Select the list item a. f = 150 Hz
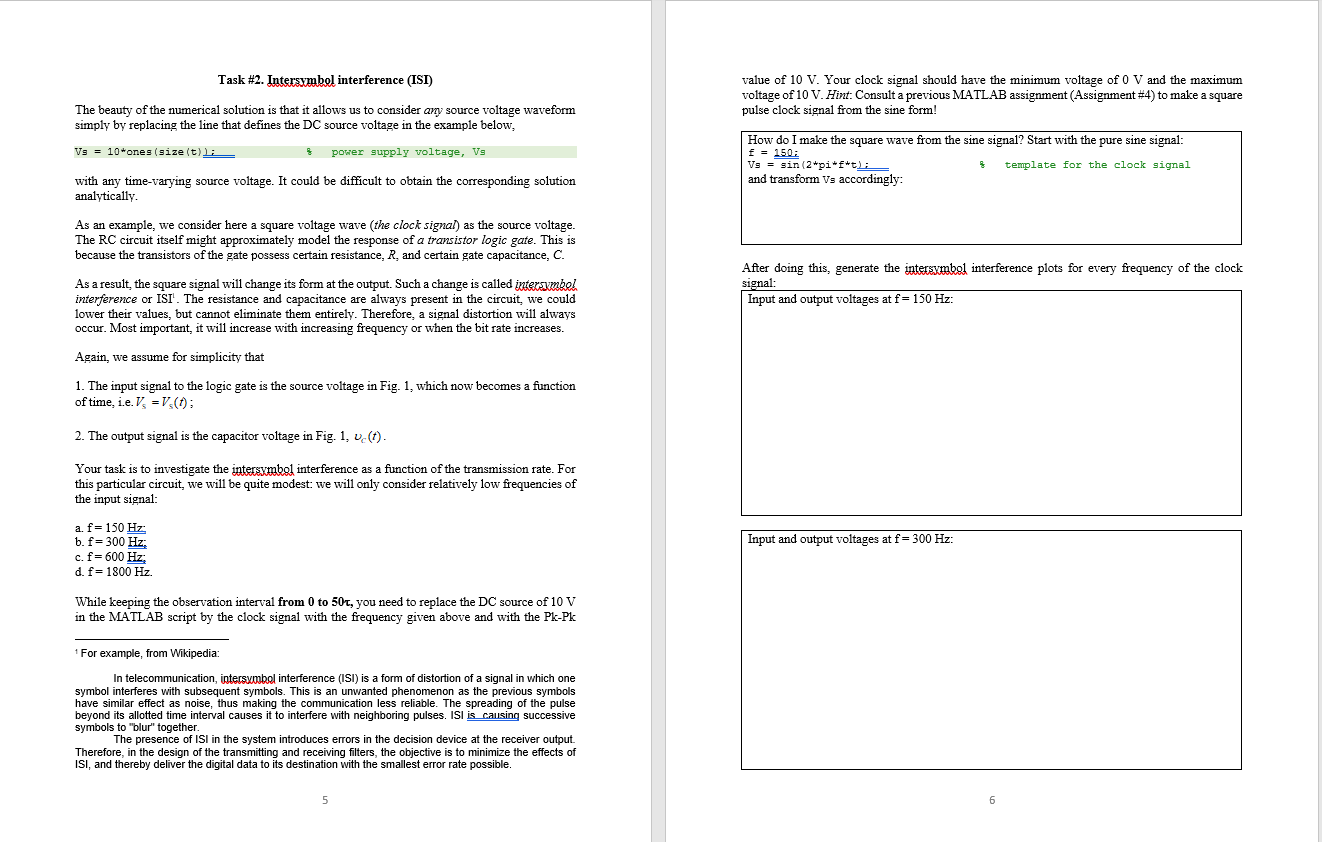Viewport: 1322px width, 842px height. (x=109, y=527)
